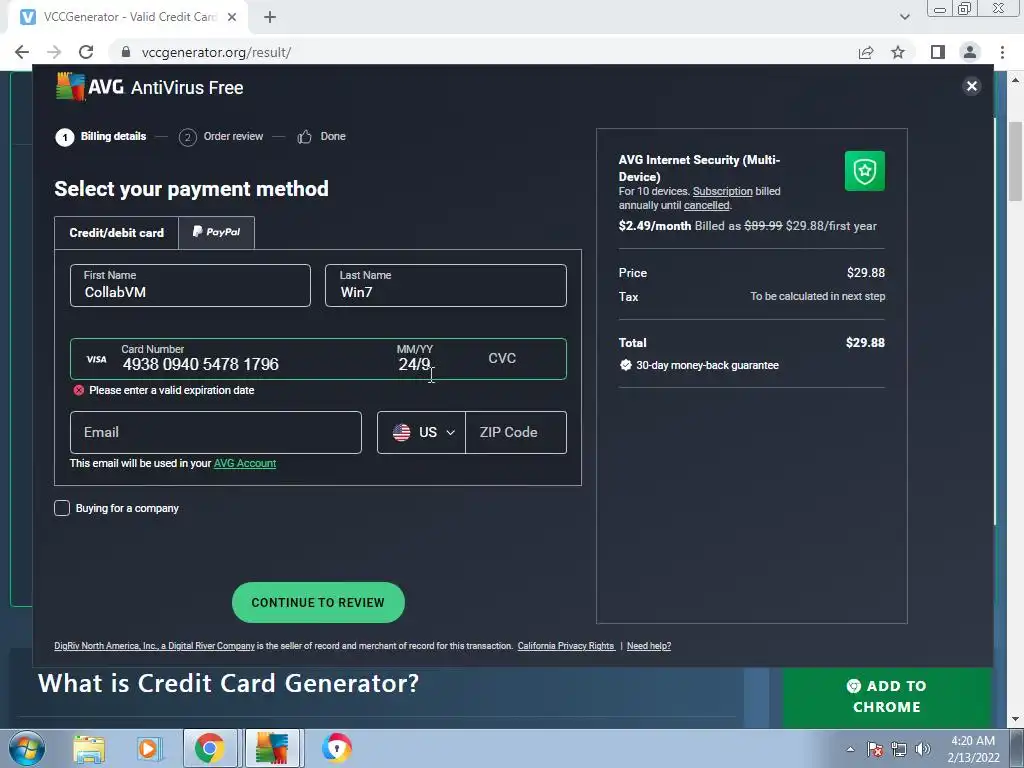Click the browser forward arrow
The width and height of the screenshot is (1024, 768).
[x=54, y=52]
